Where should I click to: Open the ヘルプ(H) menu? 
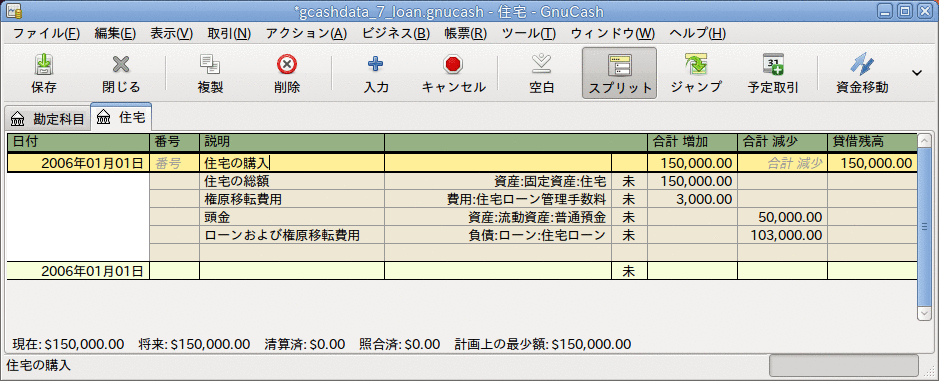coord(697,34)
